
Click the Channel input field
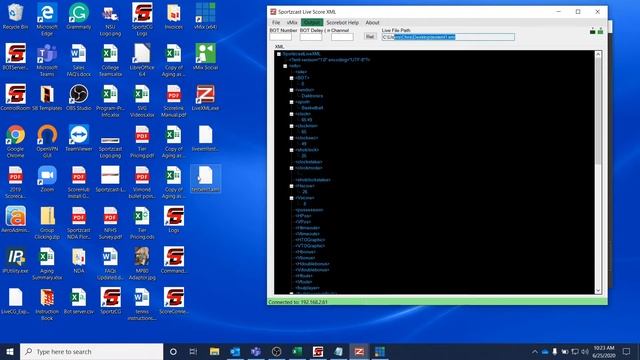[x=342, y=37]
